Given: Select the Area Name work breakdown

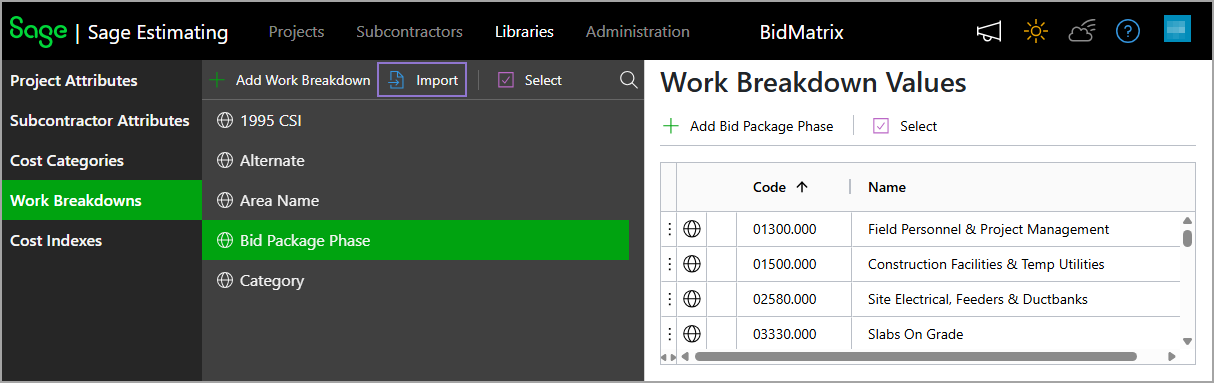Looking at the screenshot, I should click(x=416, y=201).
